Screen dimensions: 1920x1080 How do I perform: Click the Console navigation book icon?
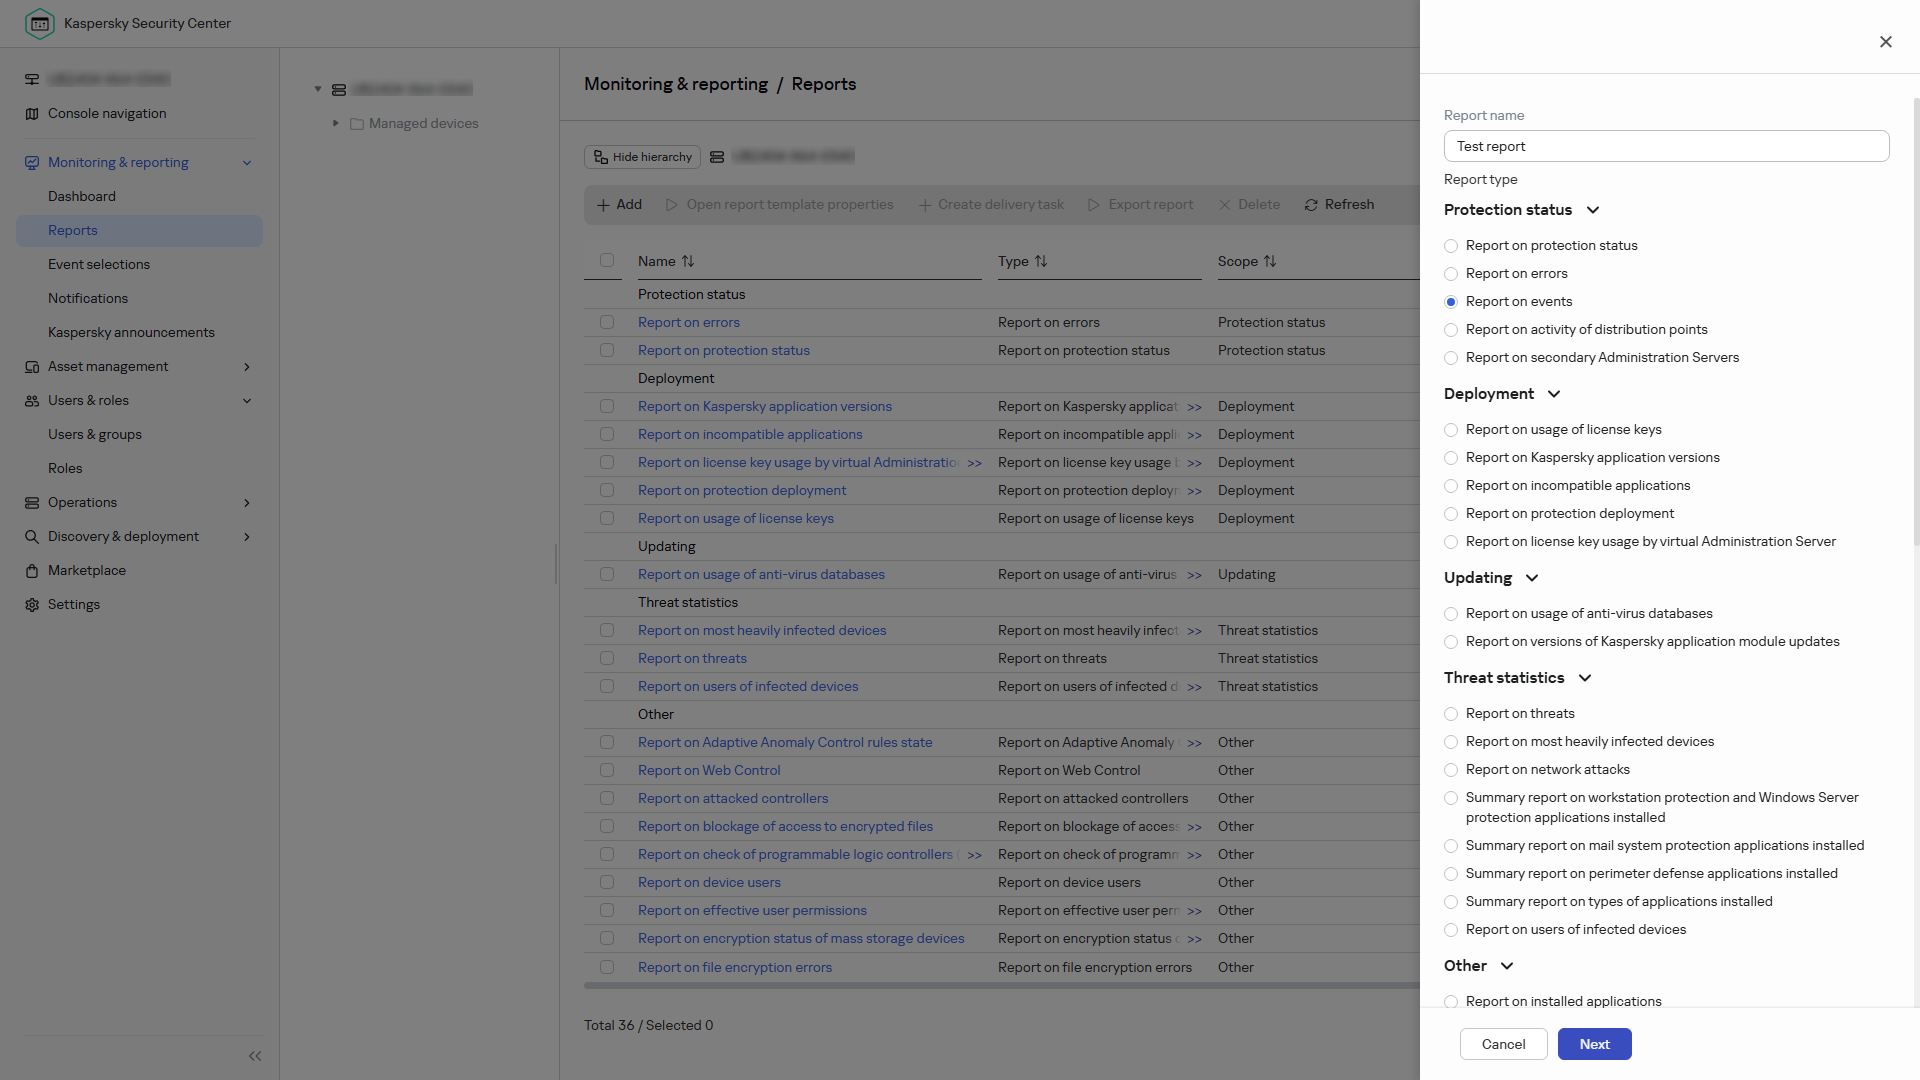pos(32,114)
